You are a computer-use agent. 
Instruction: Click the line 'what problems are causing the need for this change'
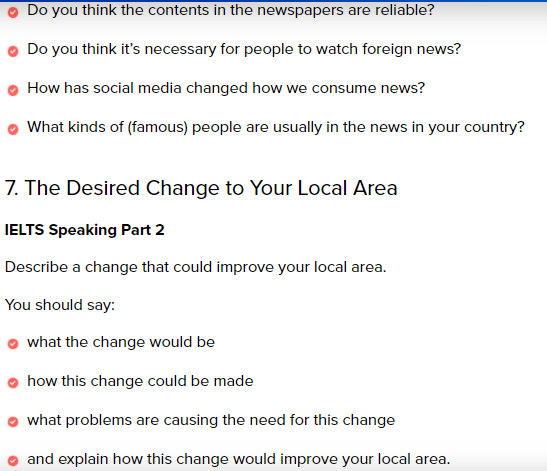(211, 420)
